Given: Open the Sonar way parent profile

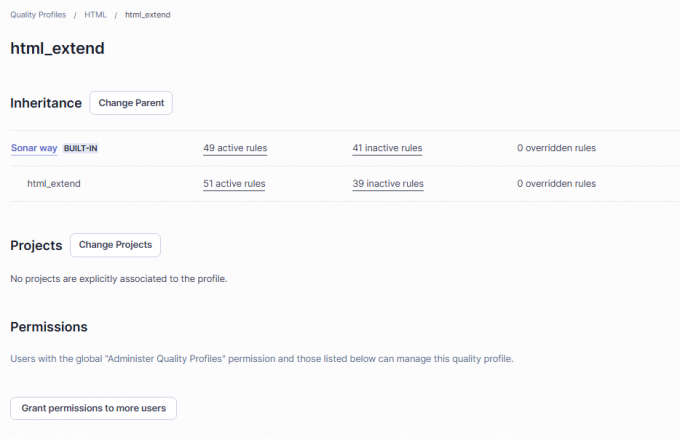Looking at the screenshot, I should [34, 148].
